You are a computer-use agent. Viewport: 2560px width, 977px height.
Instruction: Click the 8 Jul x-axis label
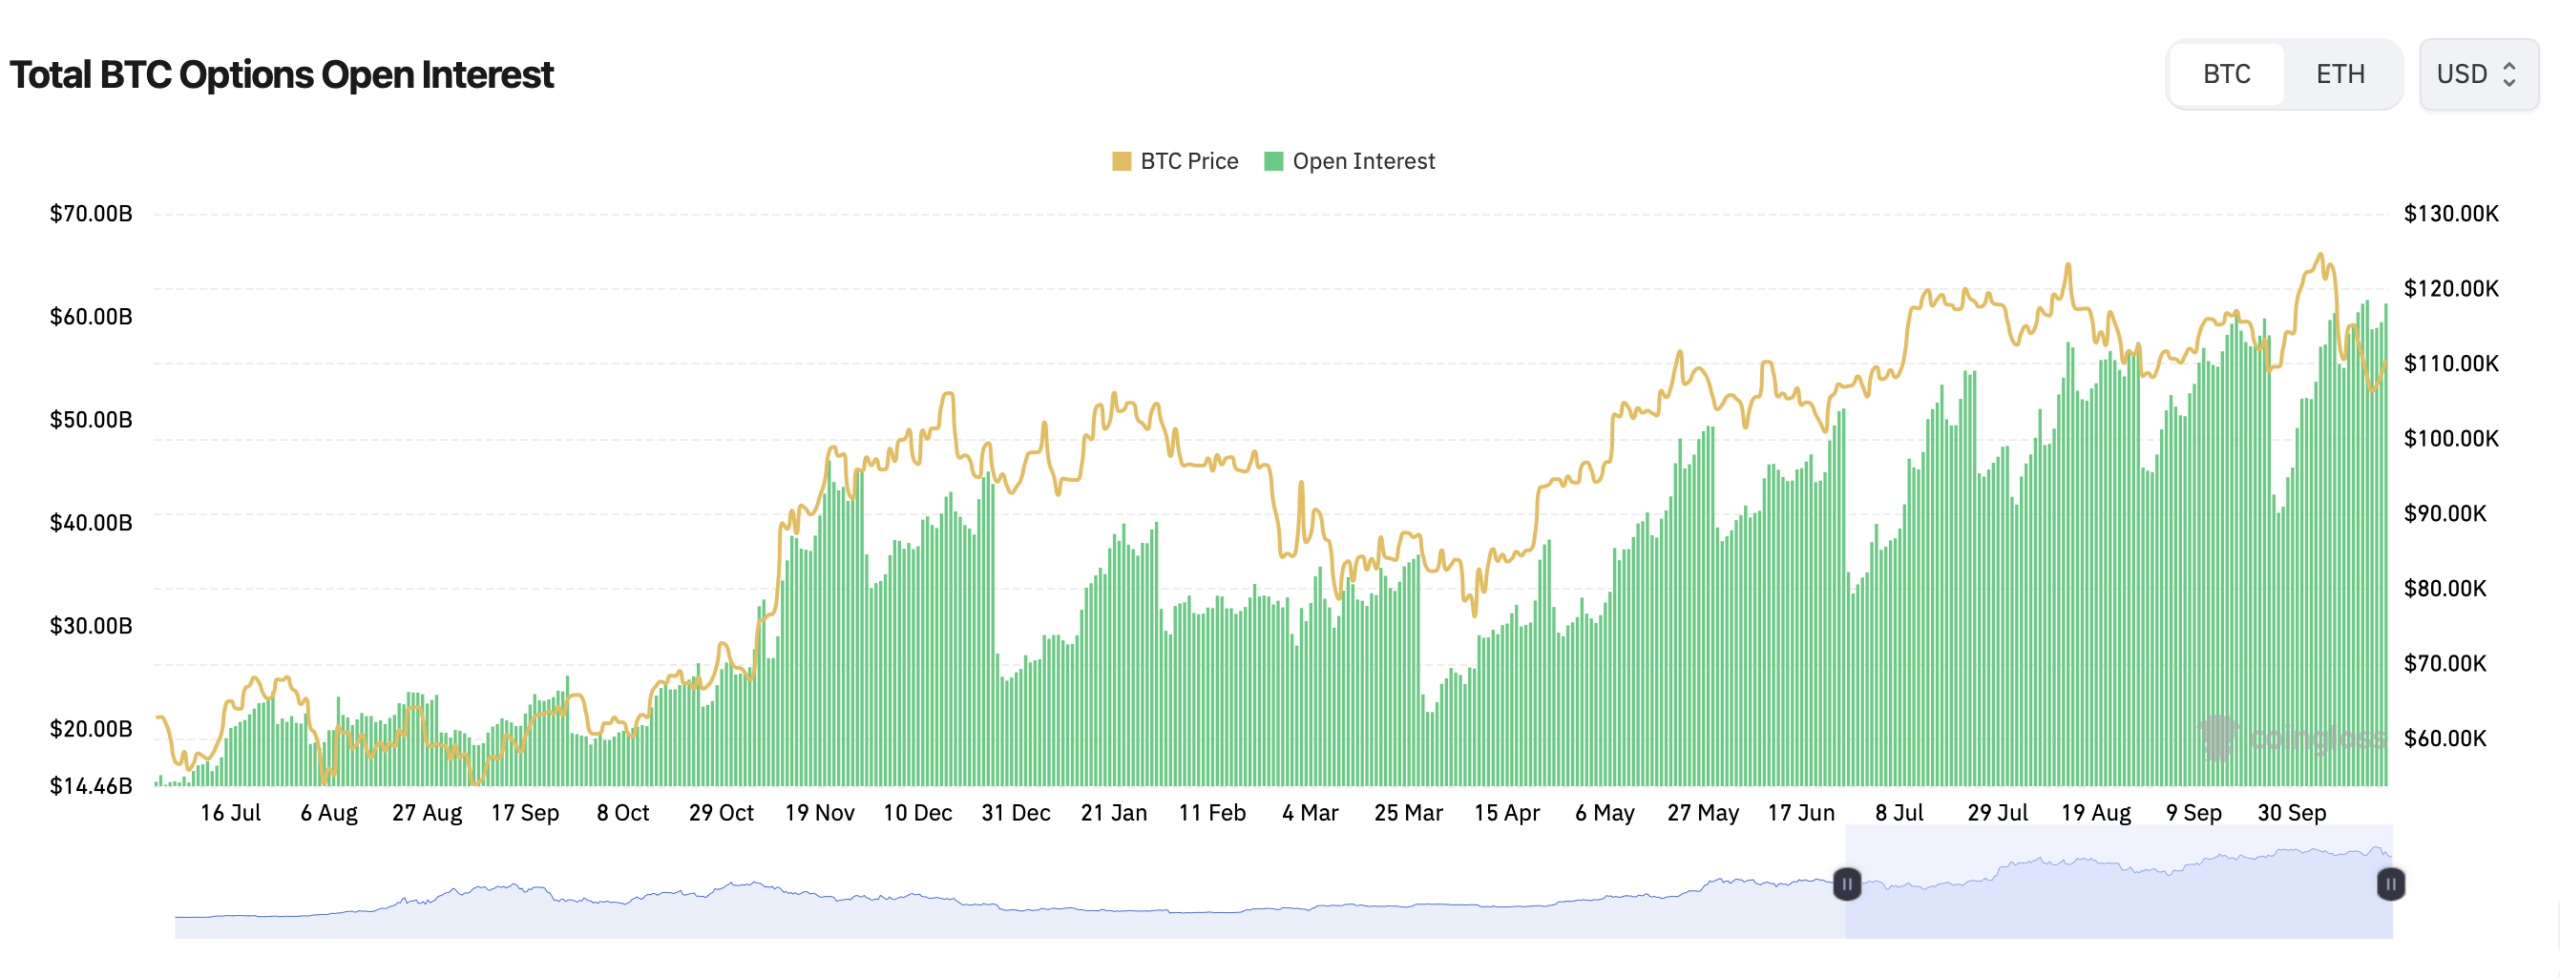point(1898,813)
